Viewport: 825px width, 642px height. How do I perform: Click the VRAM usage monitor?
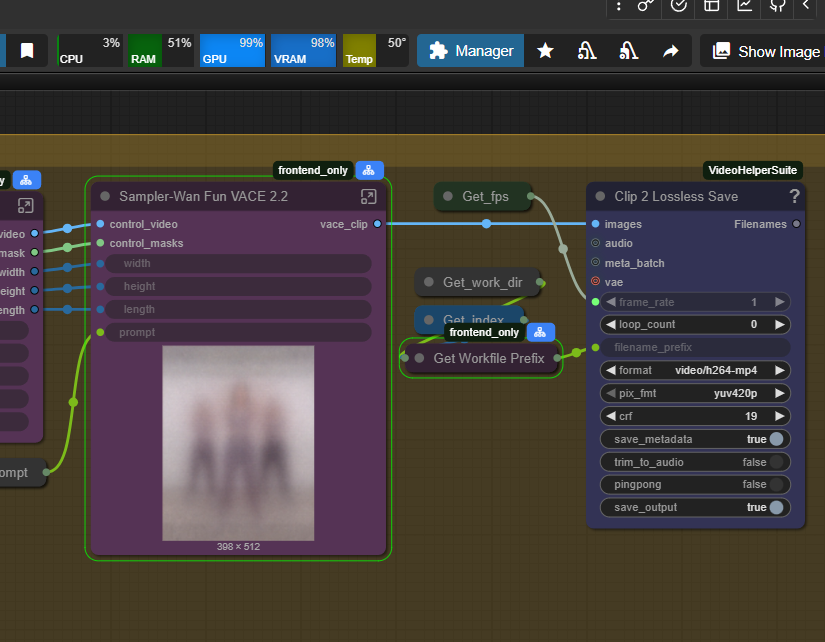[x=304, y=51]
